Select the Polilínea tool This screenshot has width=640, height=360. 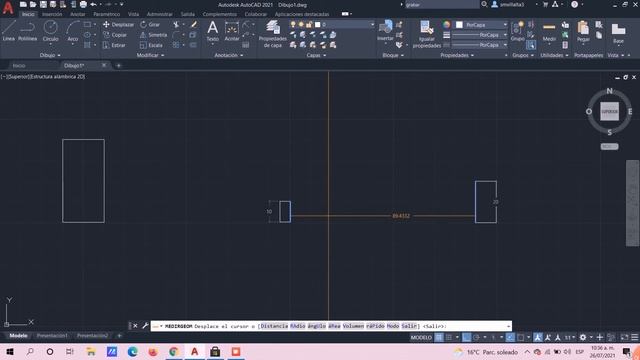(x=27, y=31)
